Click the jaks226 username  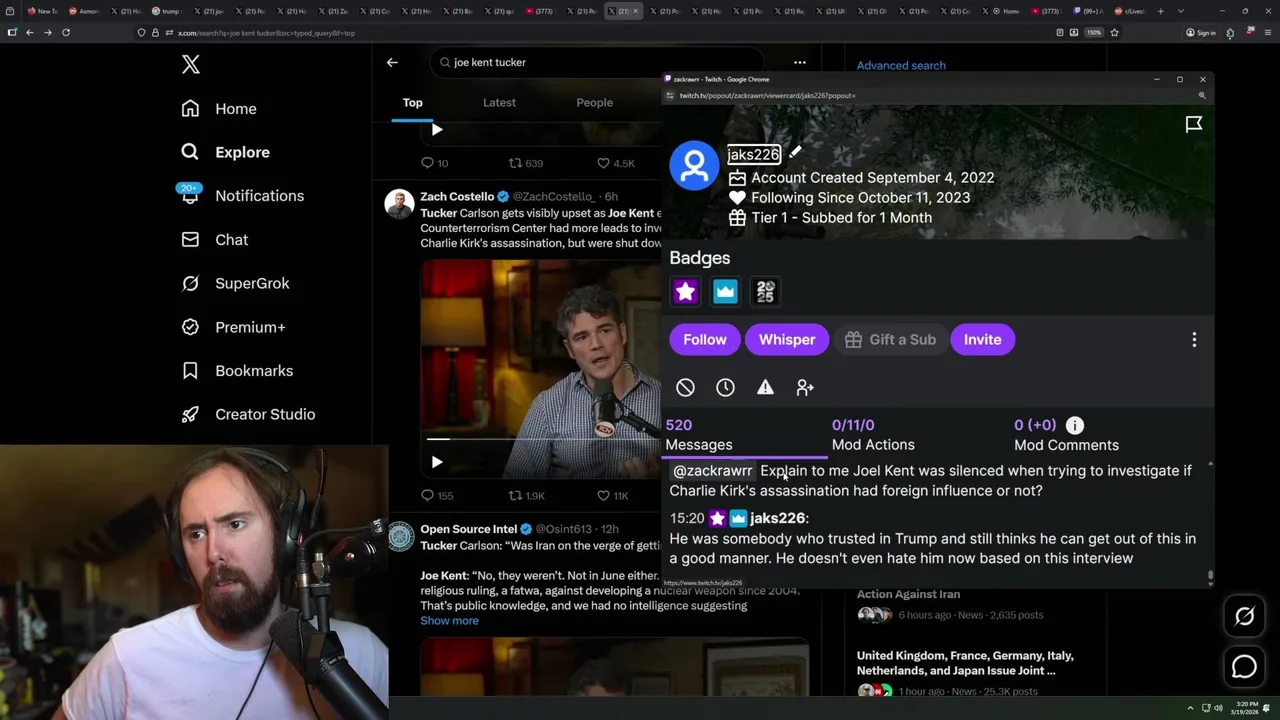click(x=754, y=154)
